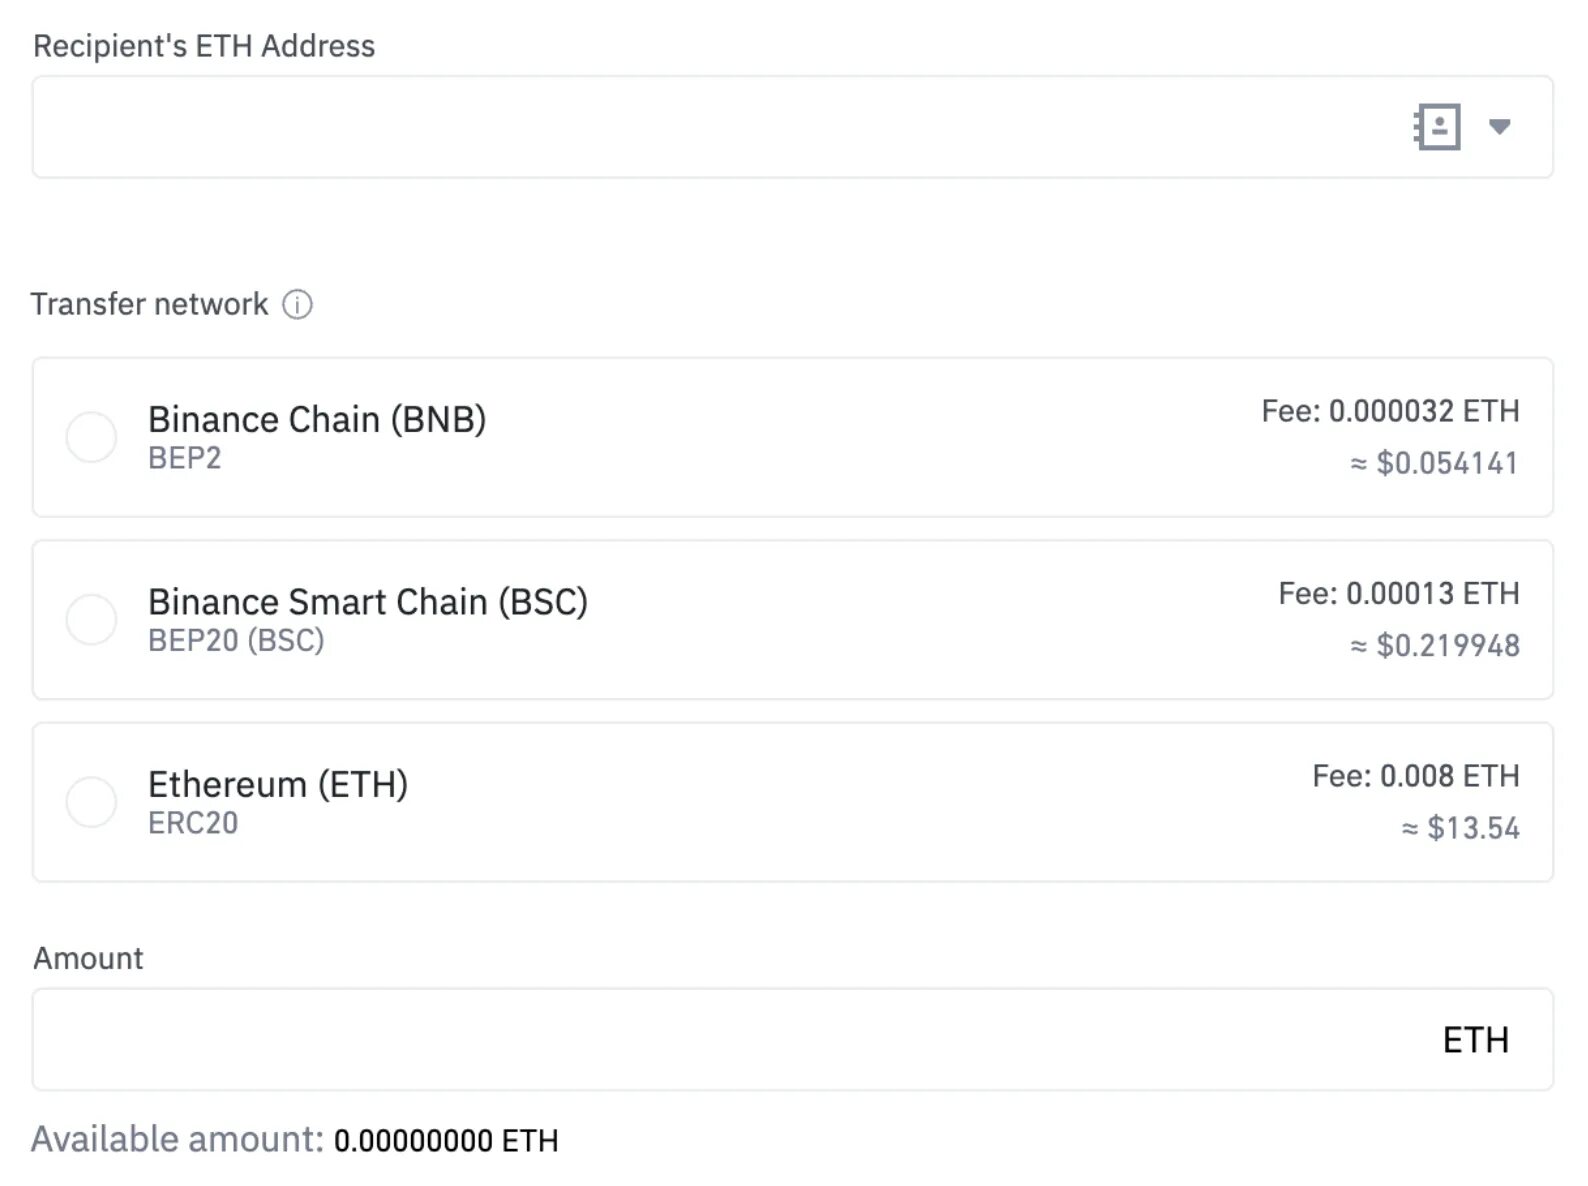Click the Binance Smart Chain (BSC) title

(x=368, y=602)
